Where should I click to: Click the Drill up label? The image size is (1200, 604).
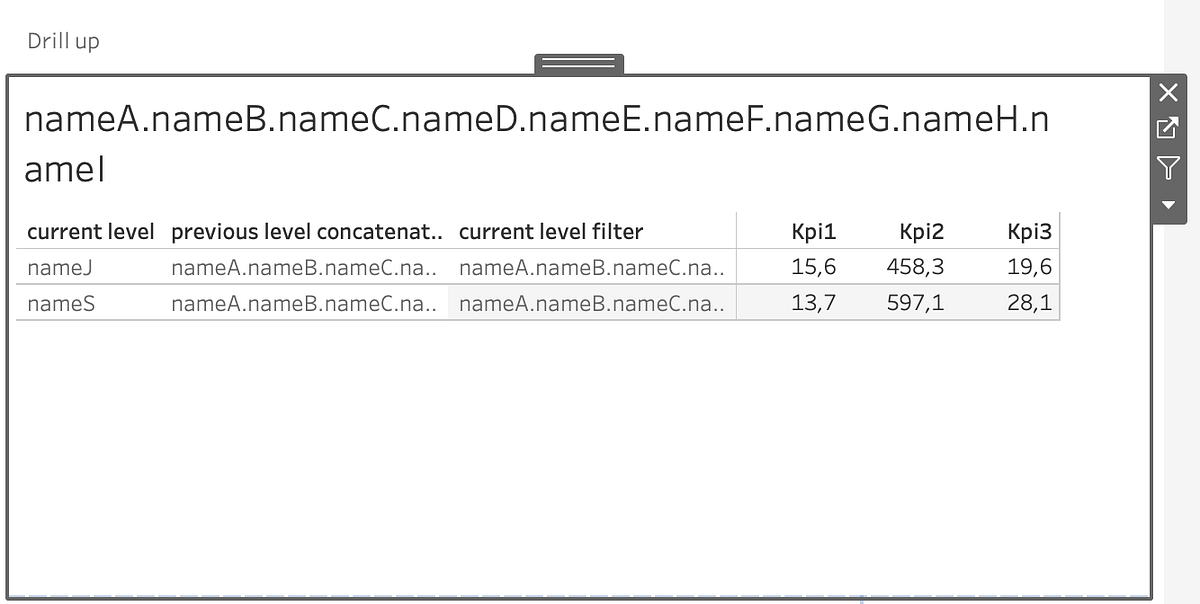pyautogui.click(x=64, y=41)
